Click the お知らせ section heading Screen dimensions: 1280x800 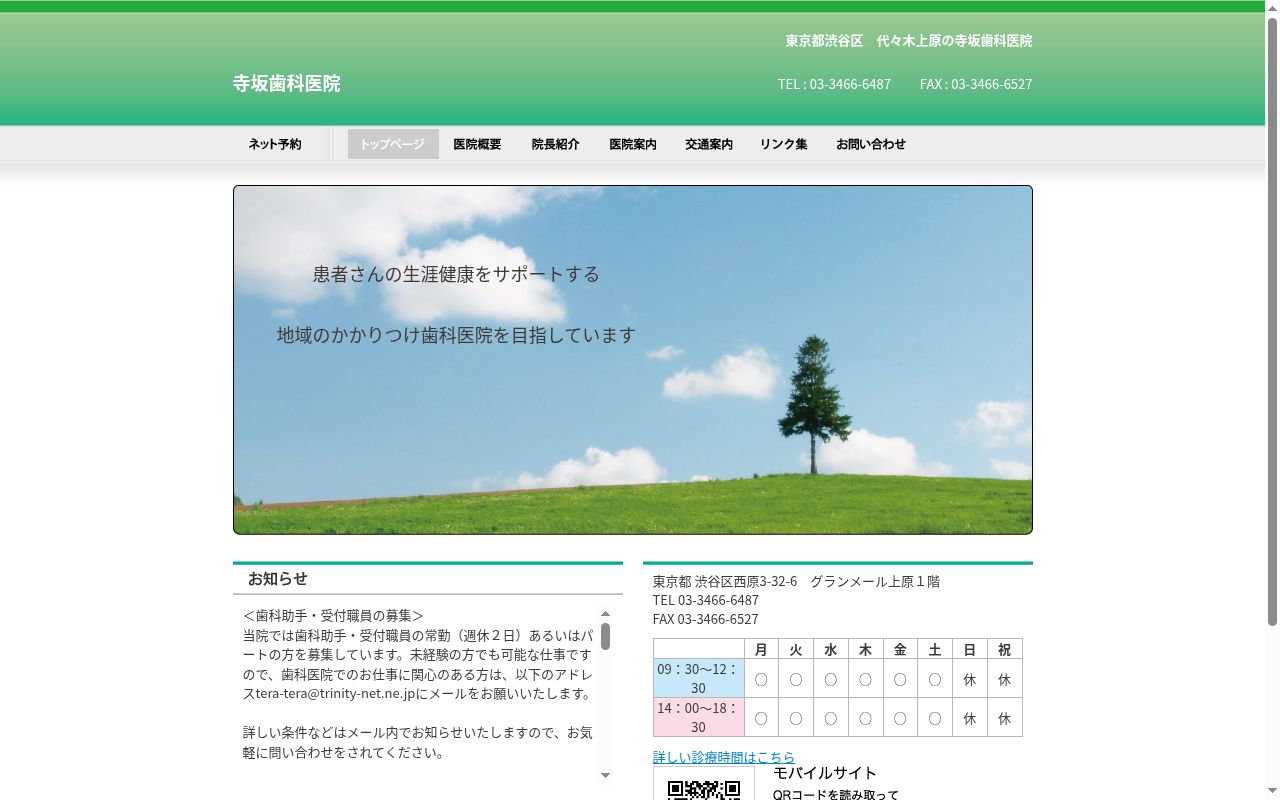(x=278, y=579)
